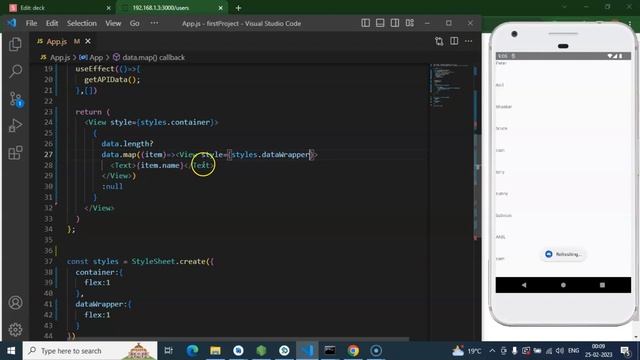Open the Search view in the activity bar
The width and height of the screenshot is (640, 360).
click(16, 71)
